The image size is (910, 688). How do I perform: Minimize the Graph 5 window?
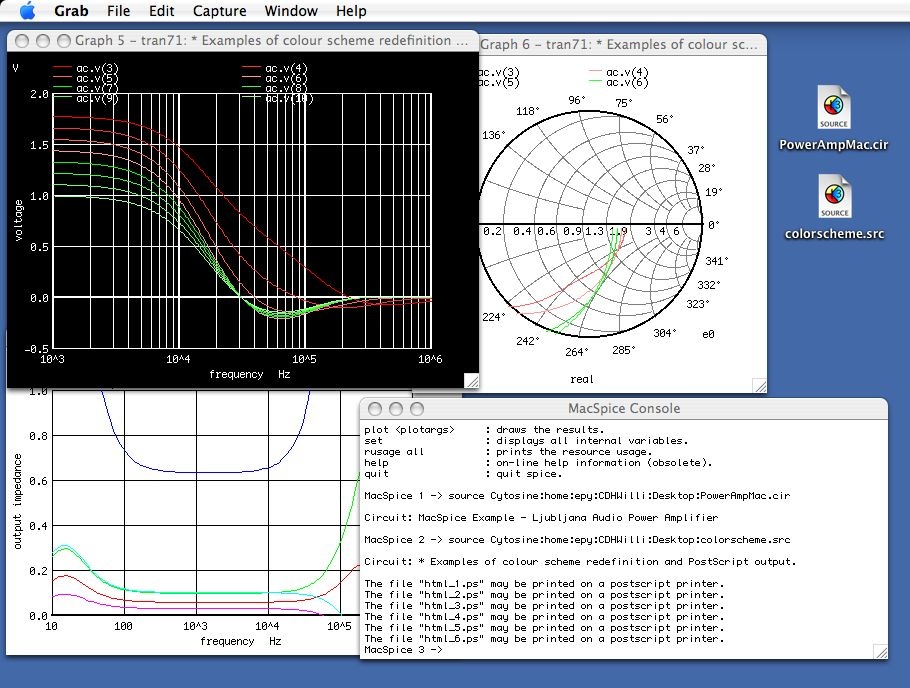[43, 41]
